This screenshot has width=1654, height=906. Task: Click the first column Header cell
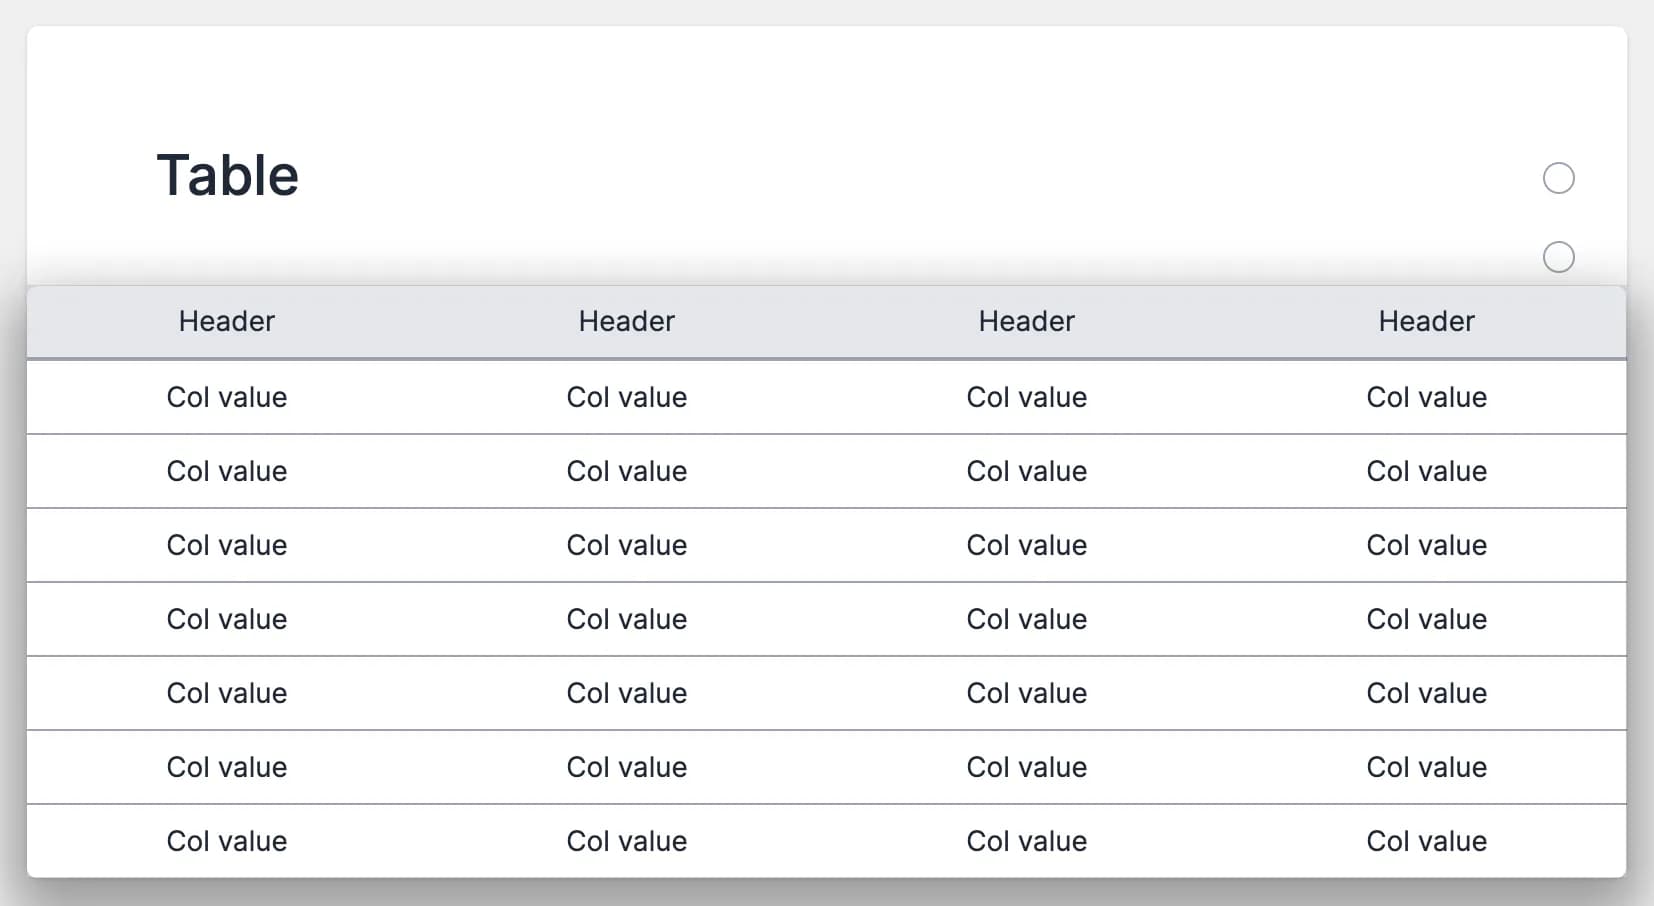[226, 321]
